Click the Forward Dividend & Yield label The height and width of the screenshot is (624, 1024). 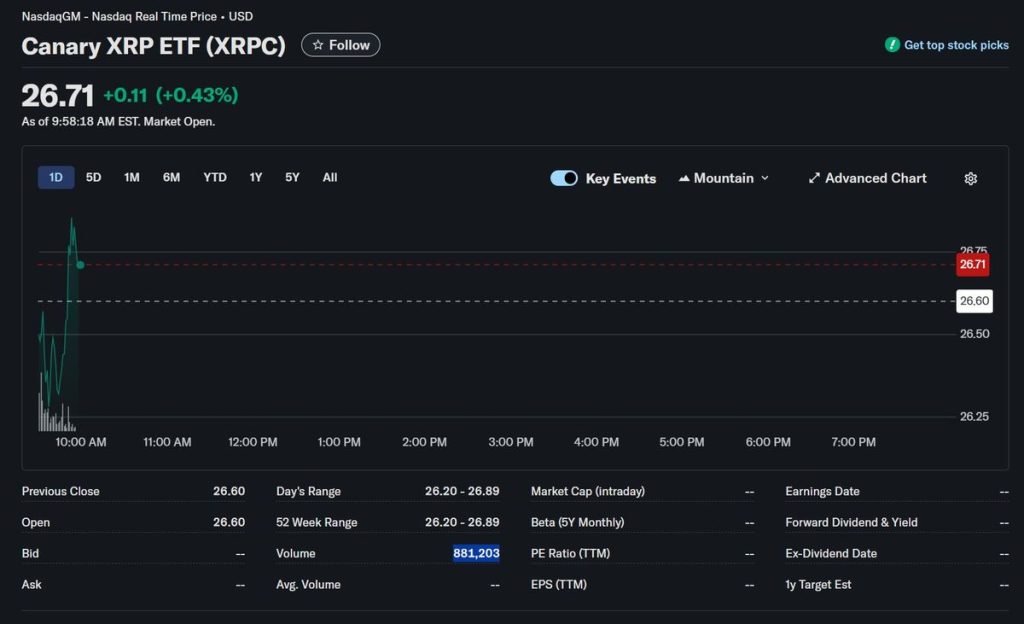click(x=851, y=523)
